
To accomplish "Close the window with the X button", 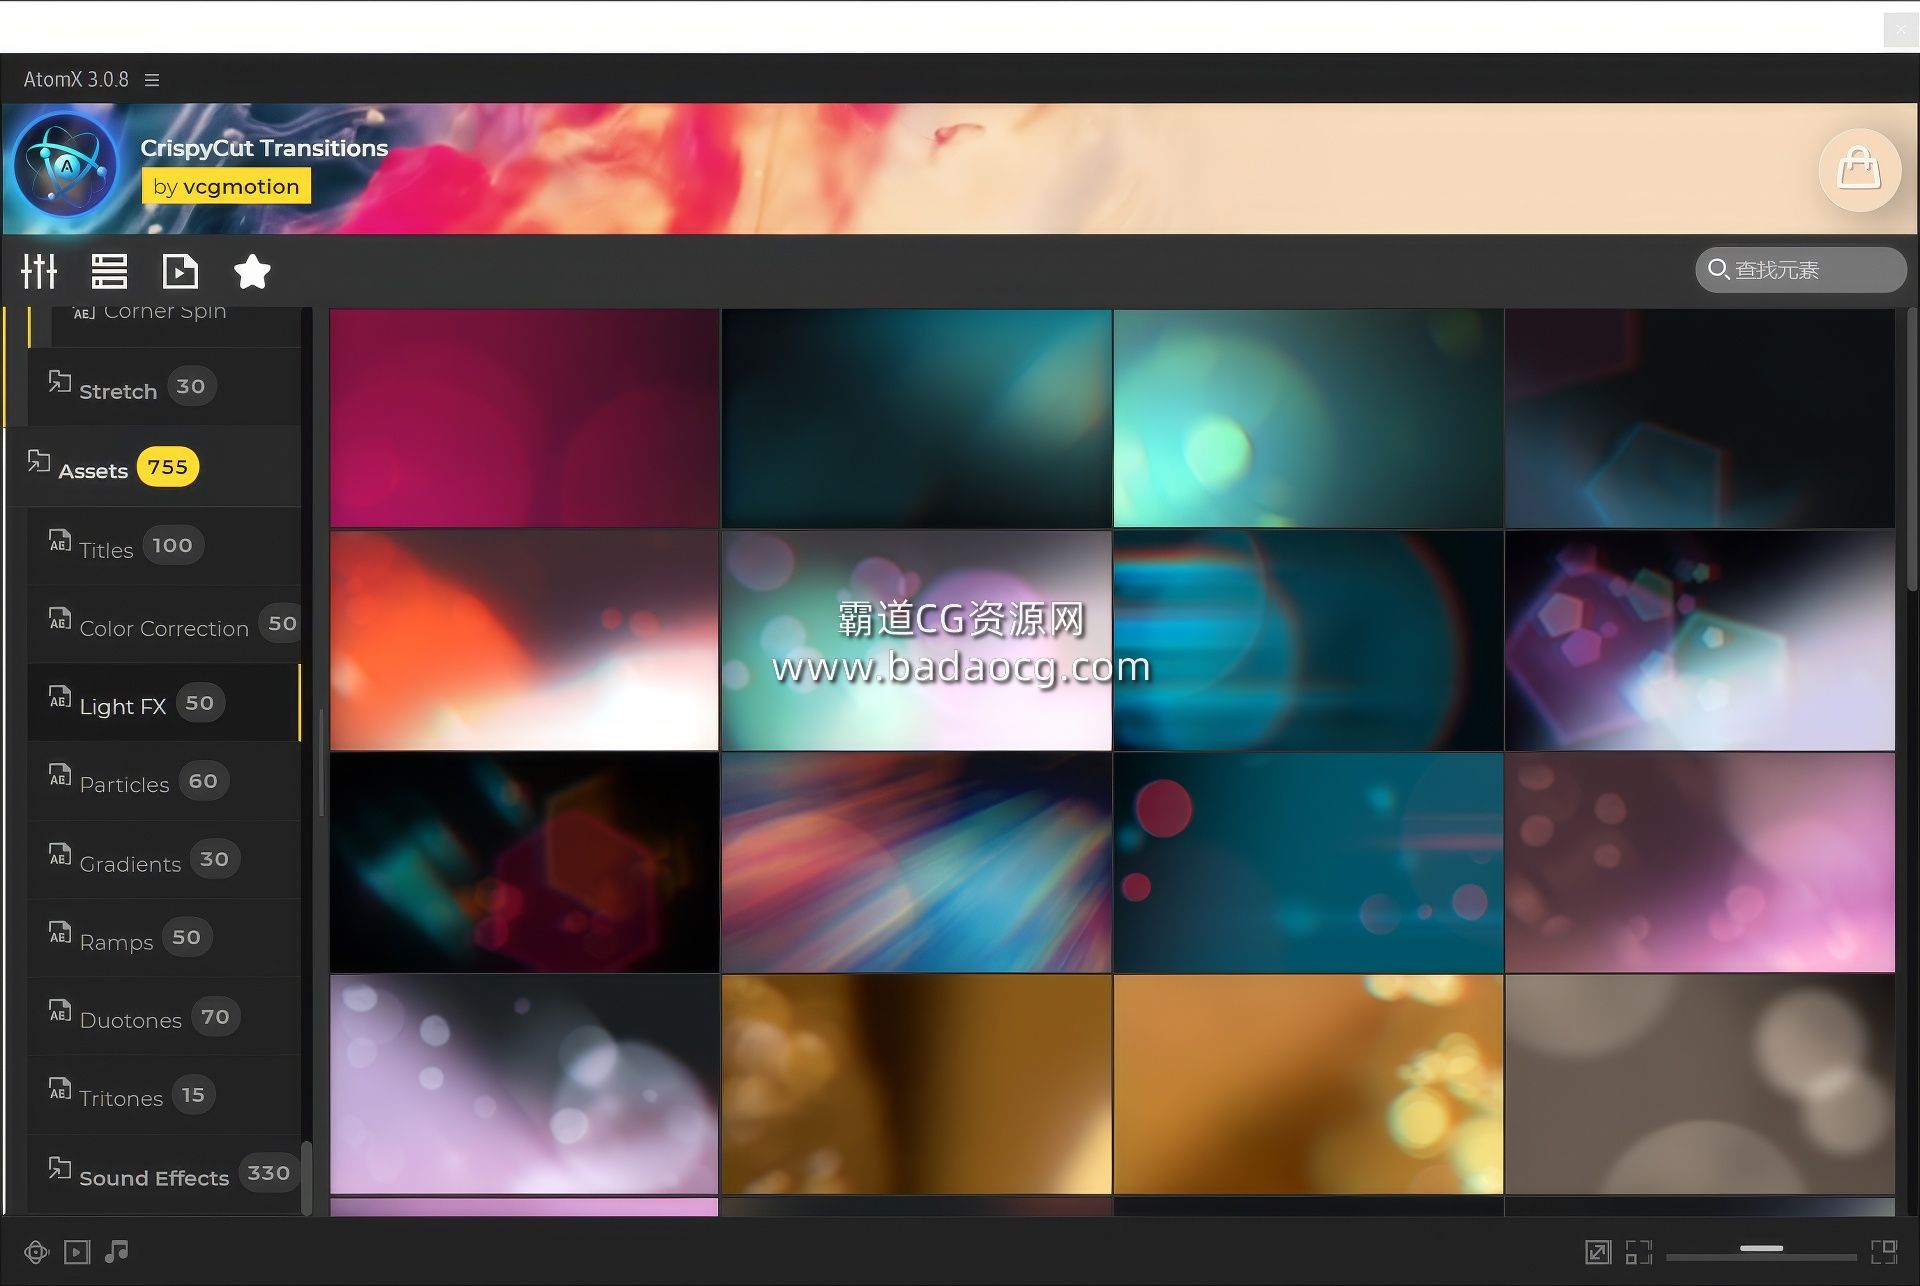I will [1900, 30].
